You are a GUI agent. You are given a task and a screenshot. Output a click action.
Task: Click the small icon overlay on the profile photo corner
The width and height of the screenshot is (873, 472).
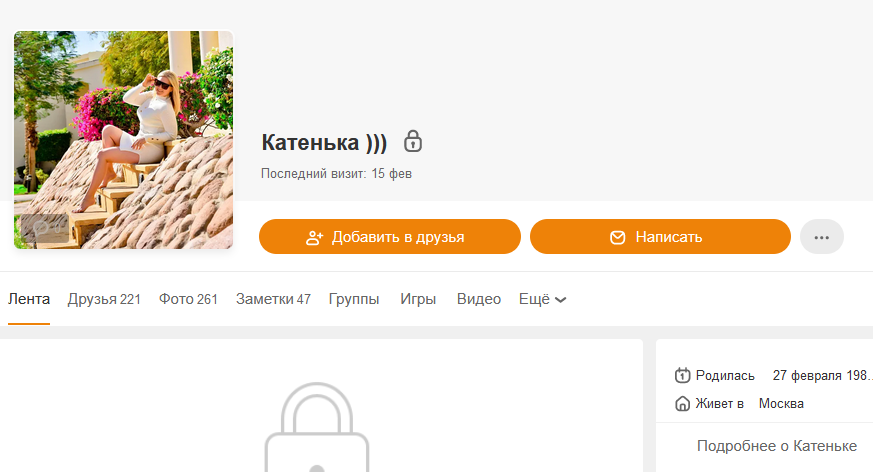pos(45,228)
